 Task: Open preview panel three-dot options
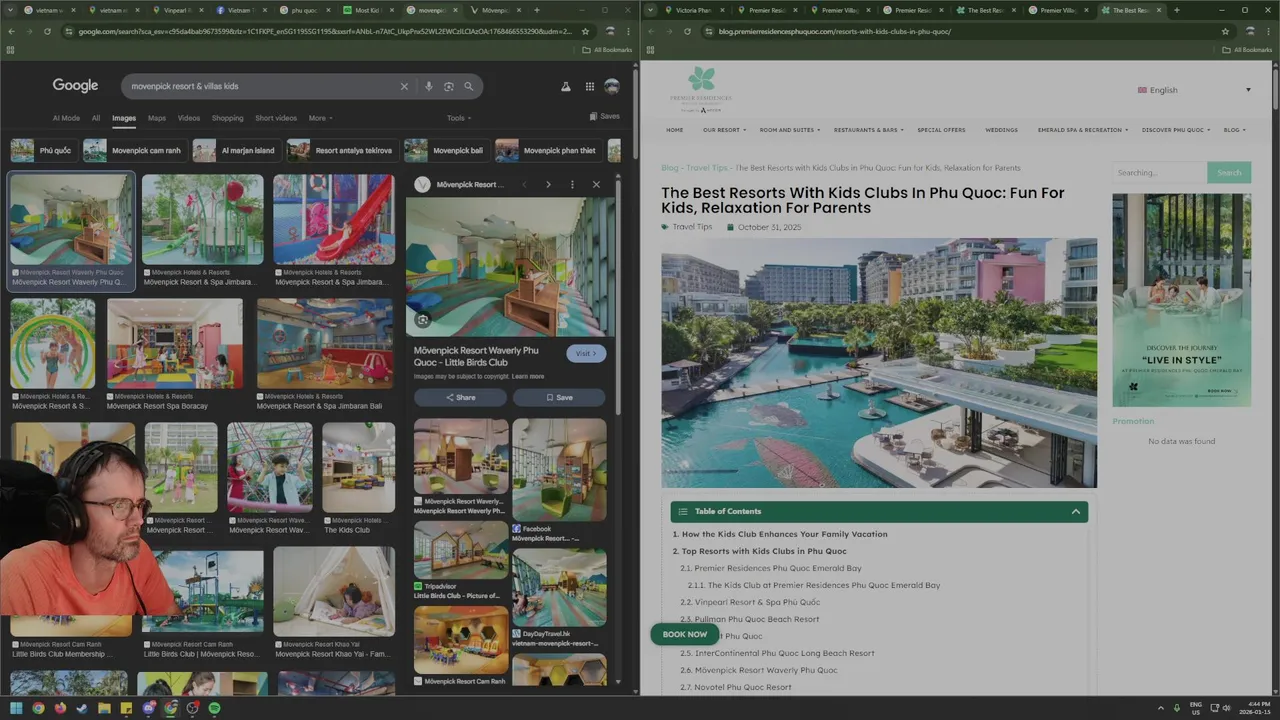coord(572,184)
